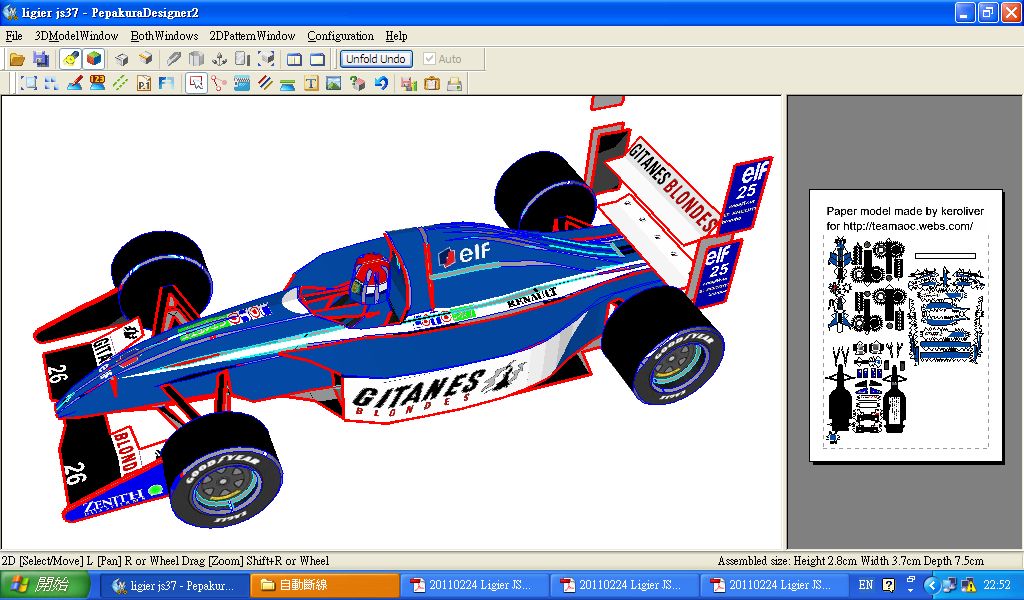Screen dimensions: 1024x600
Task: Open the Configuration menu
Action: coord(340,36)
